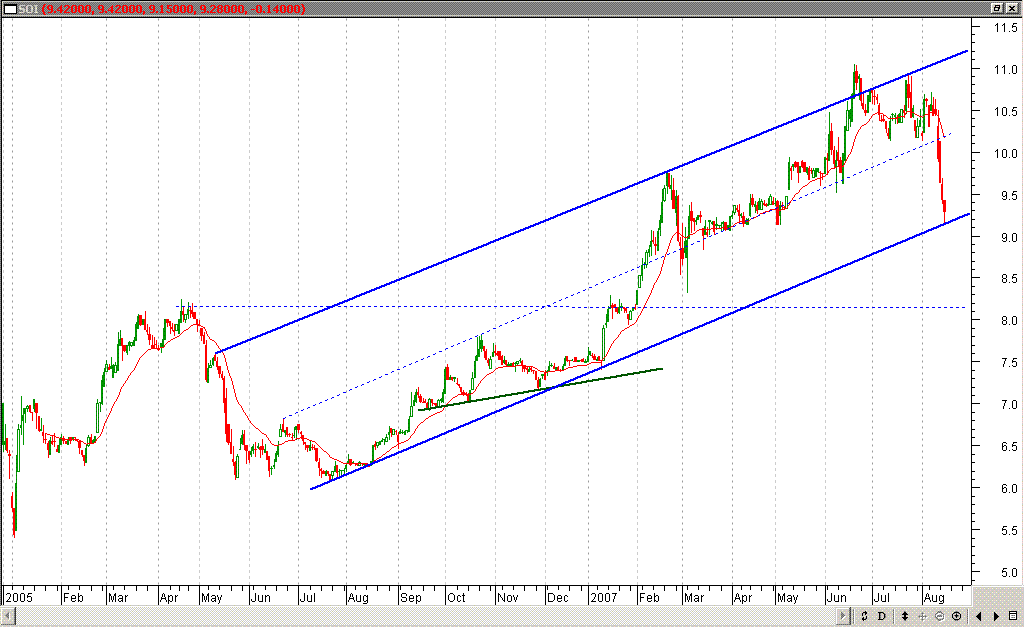Image resolution: width=1024 pixels, height=627 pixels.
Task: Click the 5.0 price axis label
Action: (x=1009, y=573)
